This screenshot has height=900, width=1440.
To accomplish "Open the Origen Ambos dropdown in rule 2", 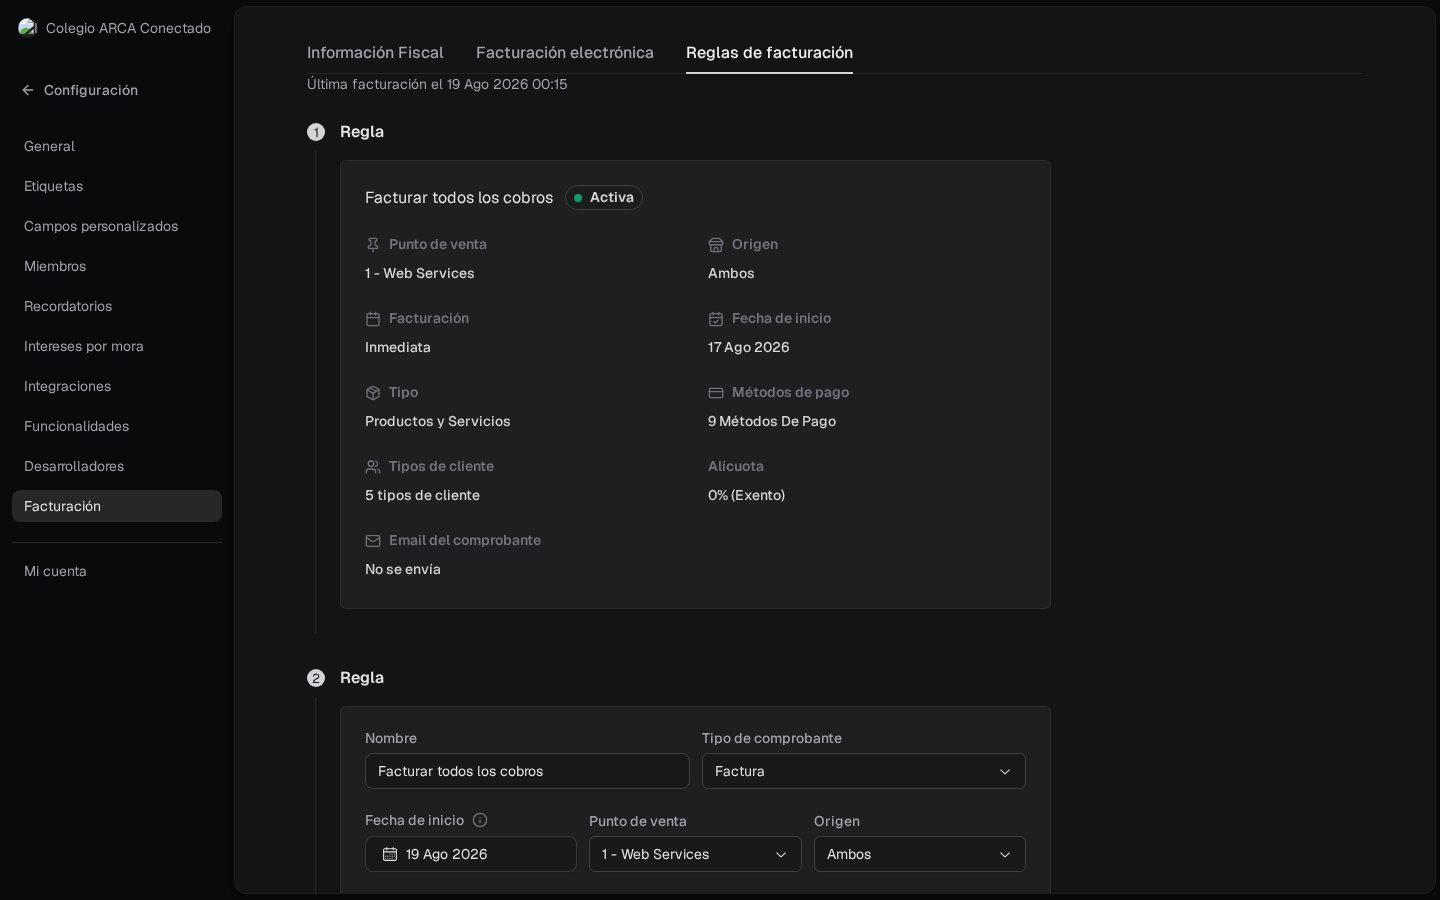I will [x=920, y=854].
